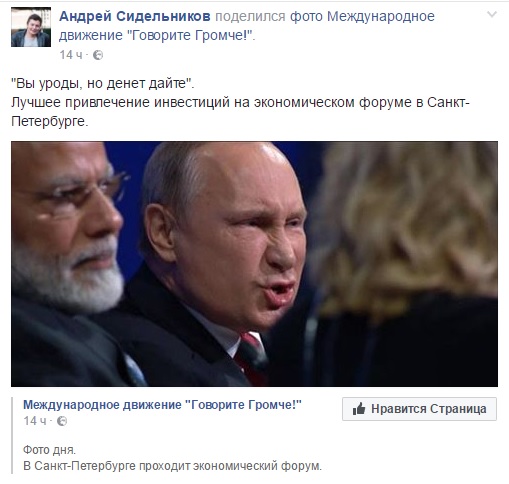The width and height of the screenshot is (509, 484).
Task: Click the "фото" link in post header
Action: [x=306, y=16]
